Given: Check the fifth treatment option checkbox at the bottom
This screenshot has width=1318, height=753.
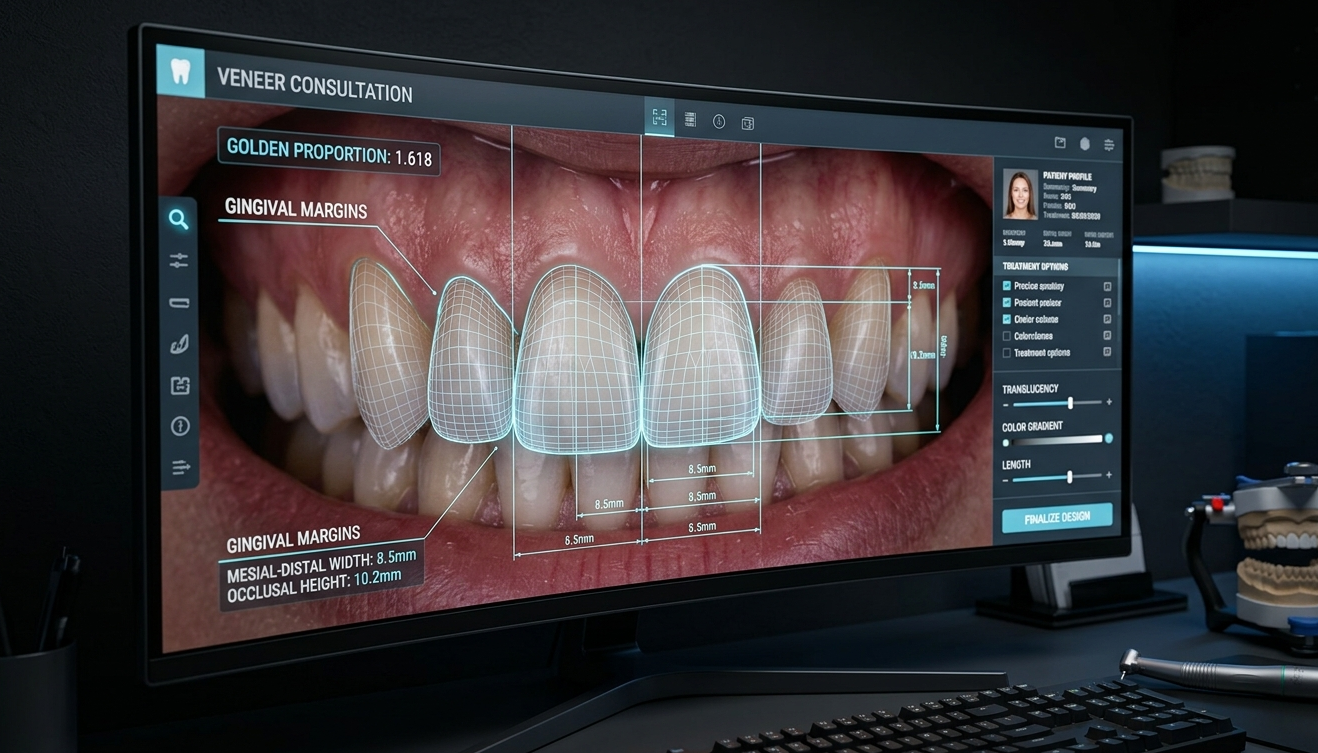Looking at the screenshot, I should point(1007,353).
